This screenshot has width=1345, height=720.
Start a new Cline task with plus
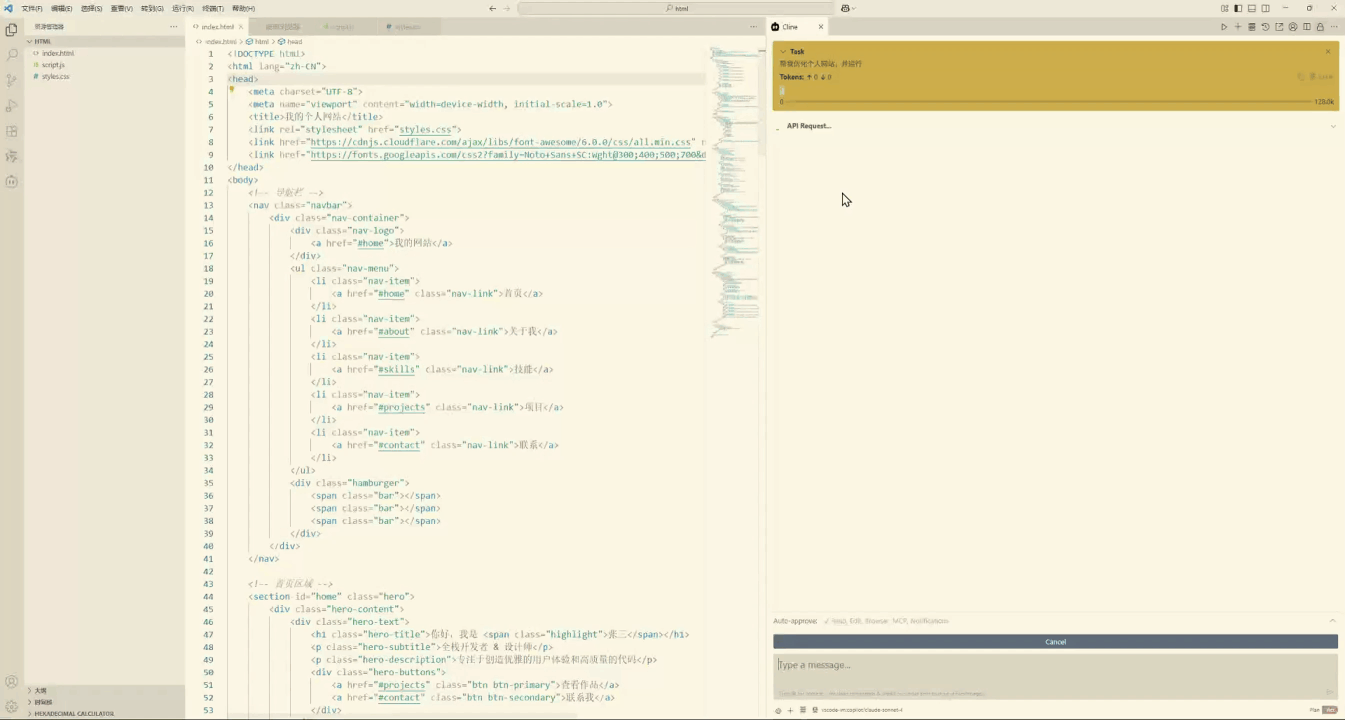pyautogui.click(x=1238, y=27)
